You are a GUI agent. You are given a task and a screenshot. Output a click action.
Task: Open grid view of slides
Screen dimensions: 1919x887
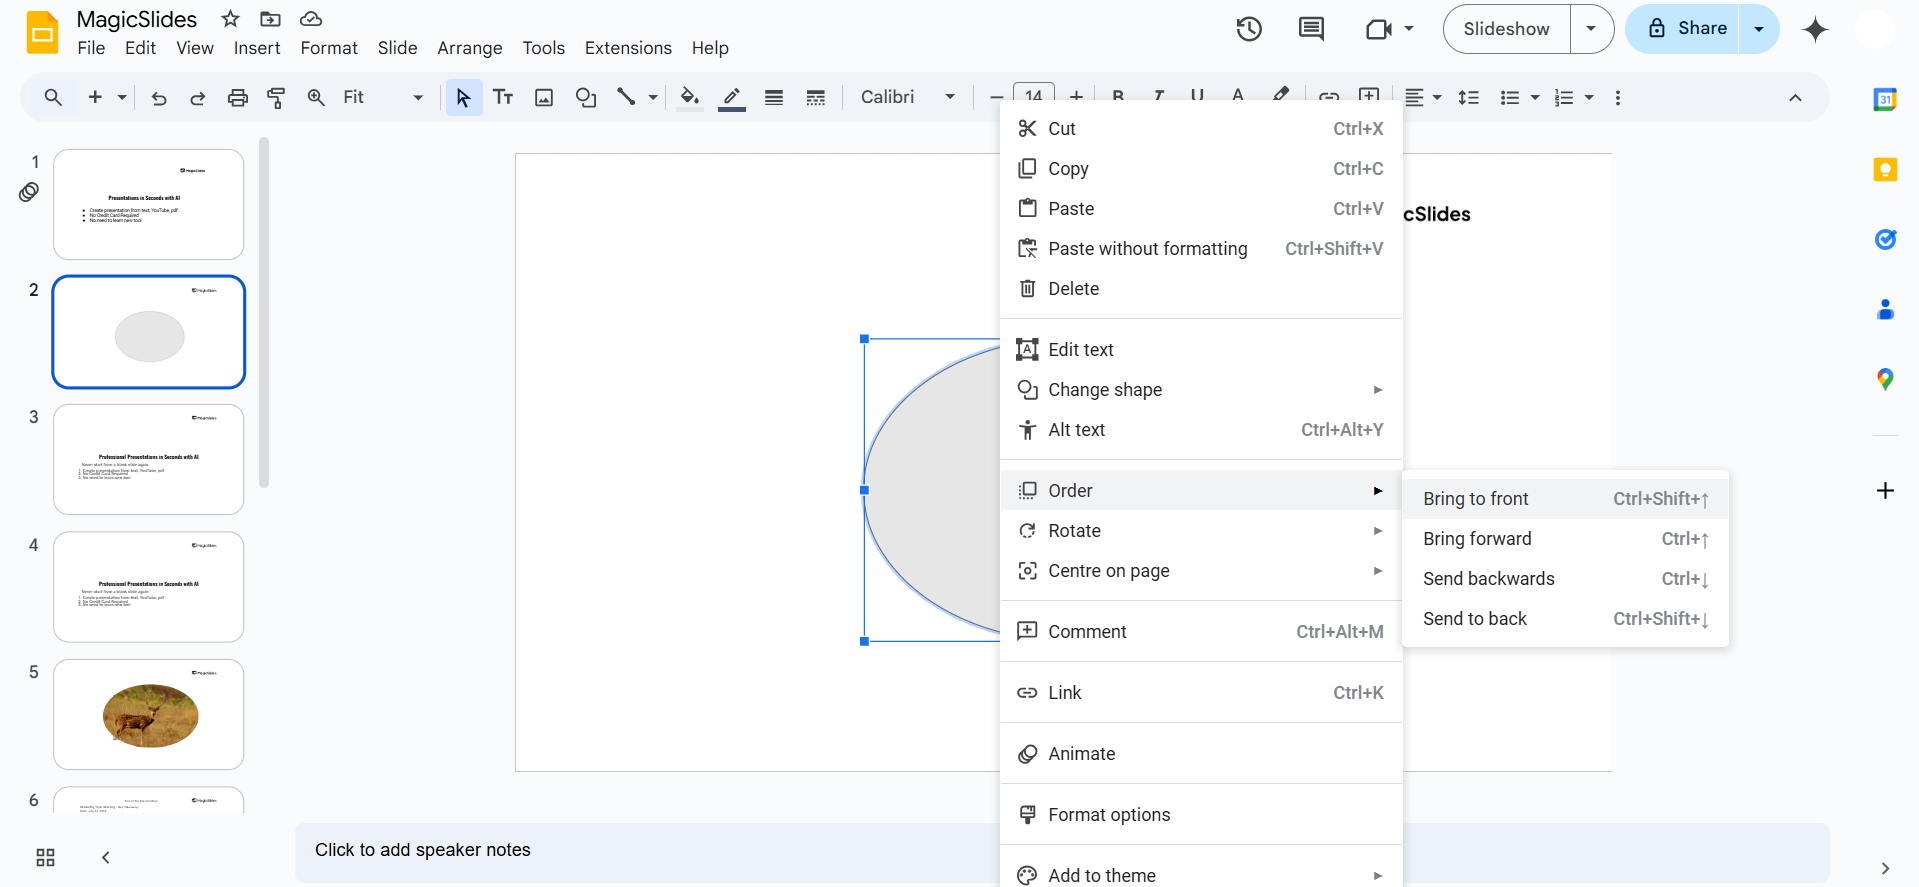[45, 857]
